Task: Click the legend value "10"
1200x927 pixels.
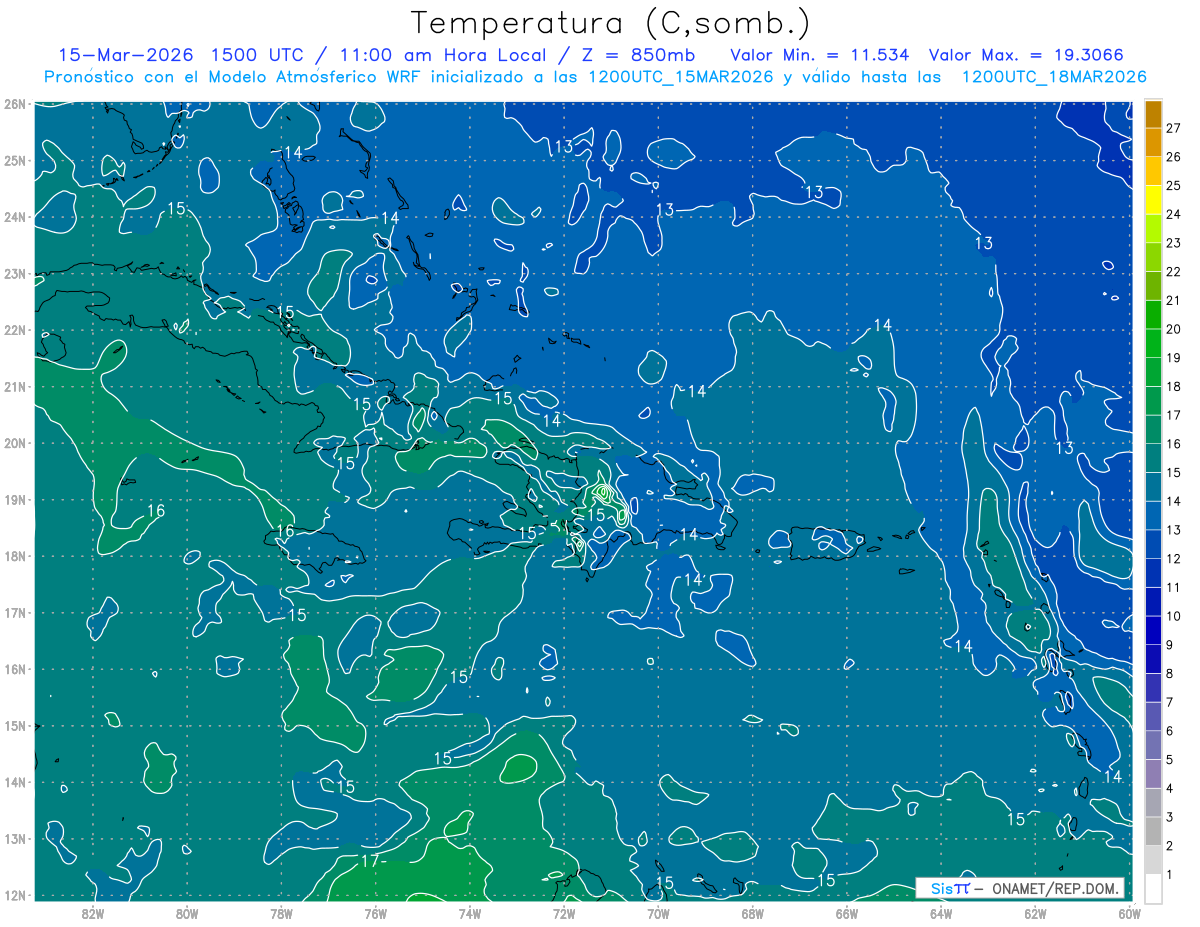Action: coord(1173,616)
